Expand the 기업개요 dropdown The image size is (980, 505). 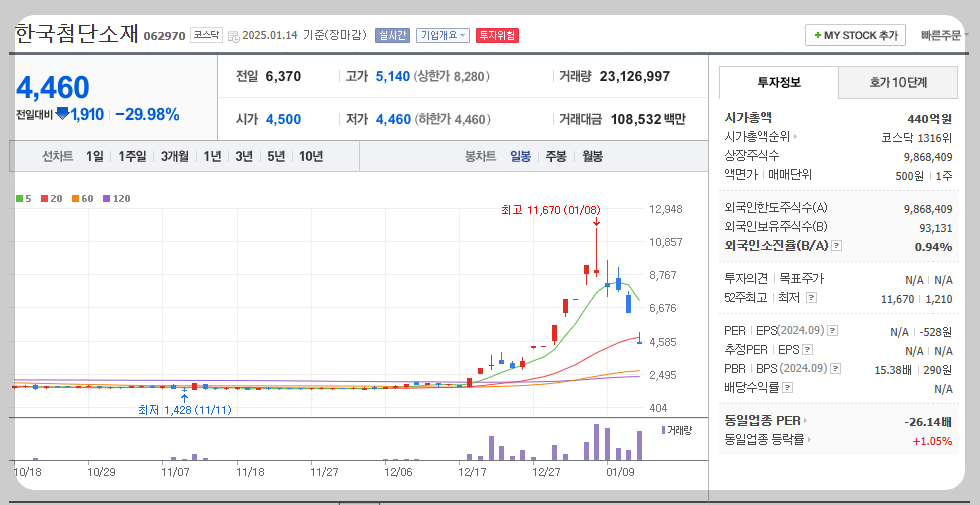[442, 36]
